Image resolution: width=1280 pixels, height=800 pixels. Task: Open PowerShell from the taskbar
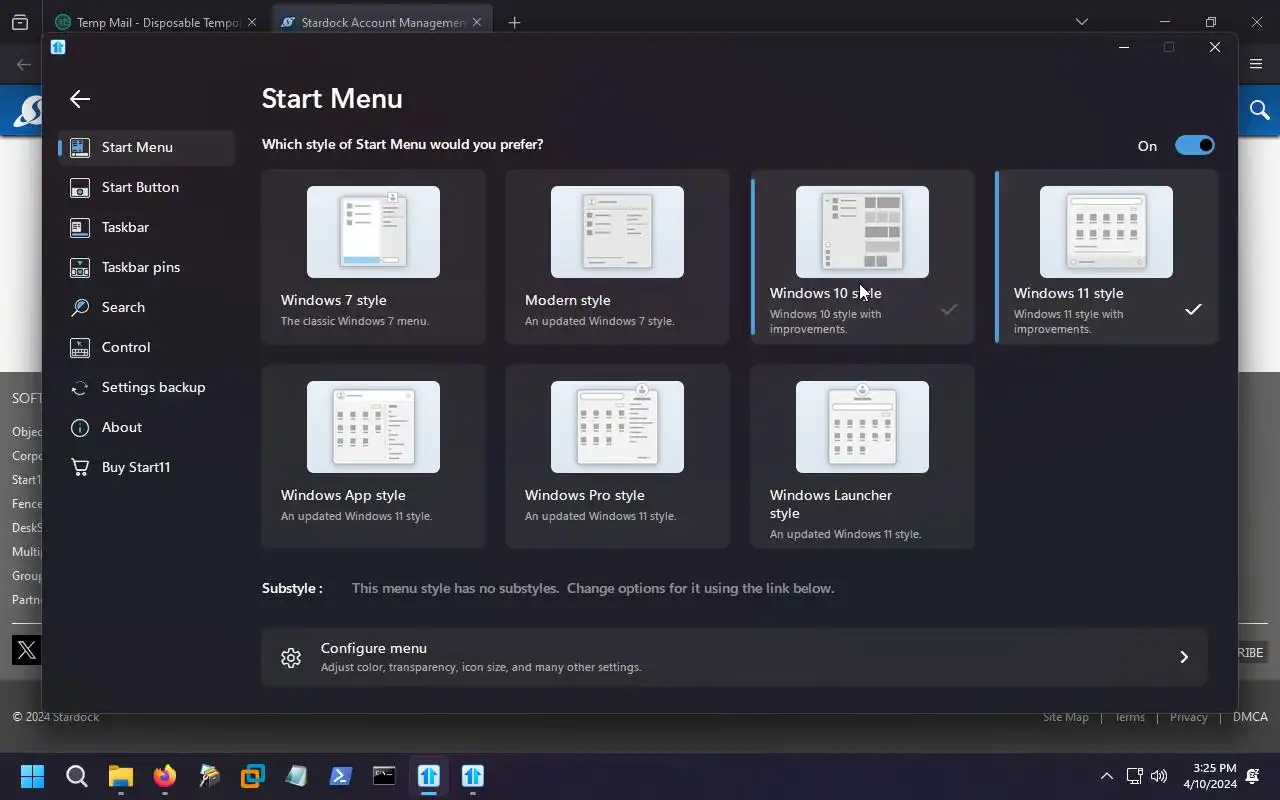(x=340, y=776)
